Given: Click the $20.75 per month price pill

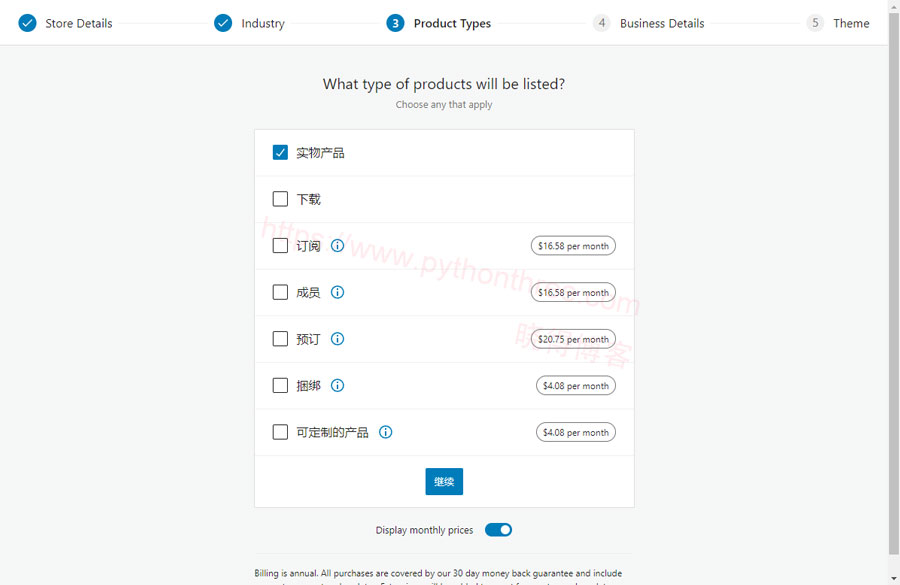Looking at the screenshot, I should [x=573, y=338].
